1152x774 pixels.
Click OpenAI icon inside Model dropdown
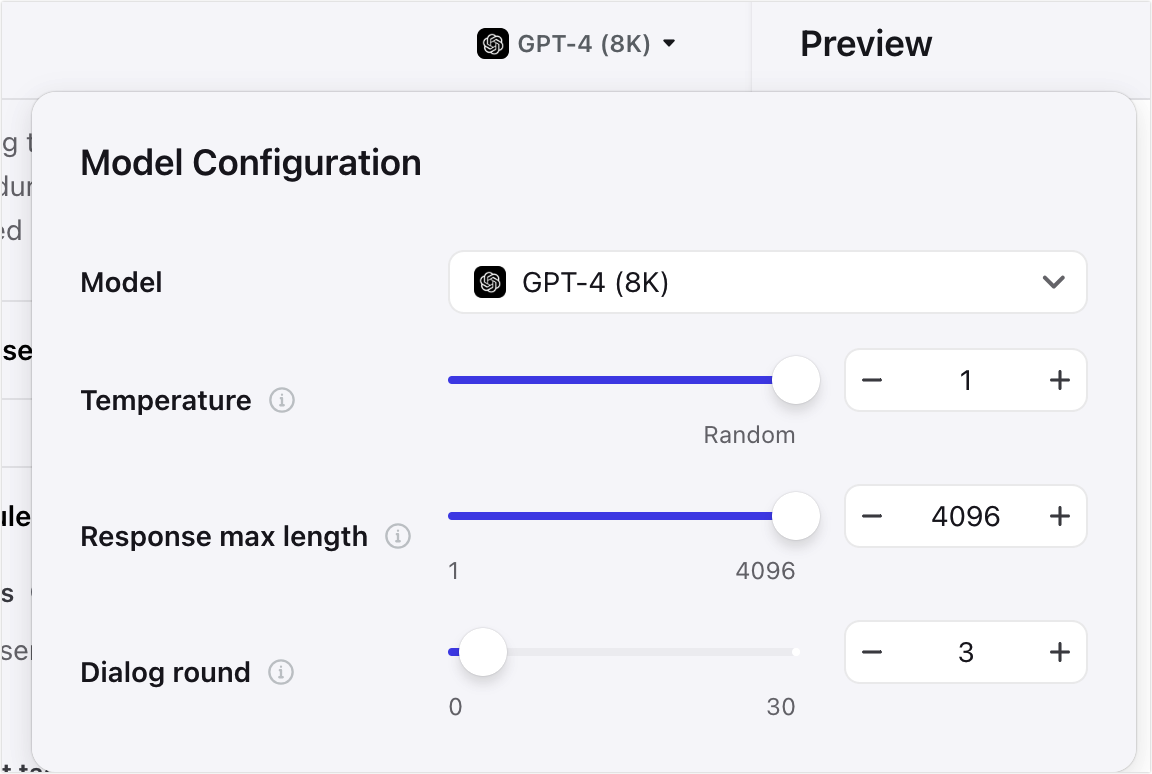click(x=490, y=282)
